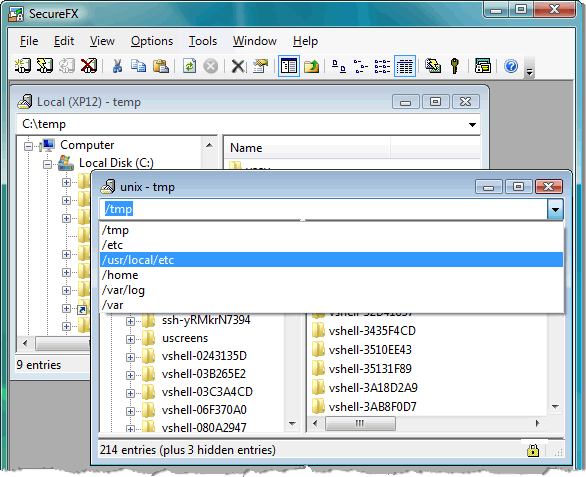This screenshot has height=477, width=586.
Task: Choose /etc from the path dropdown list
Action: [x=331, y=245]
